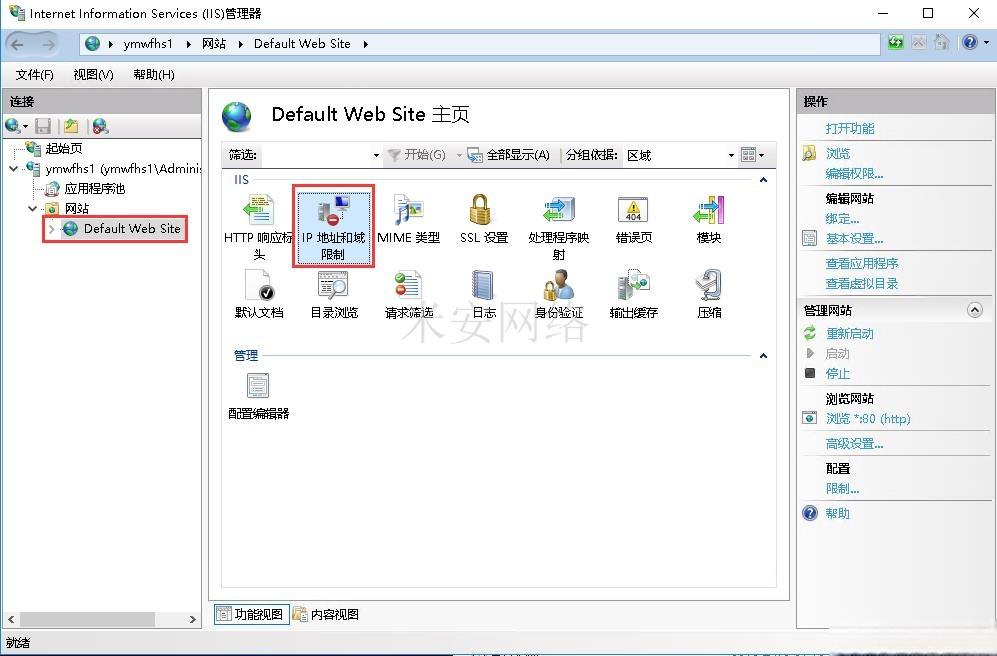
Task: Click 停止 site link
Action: pos(837,374)
